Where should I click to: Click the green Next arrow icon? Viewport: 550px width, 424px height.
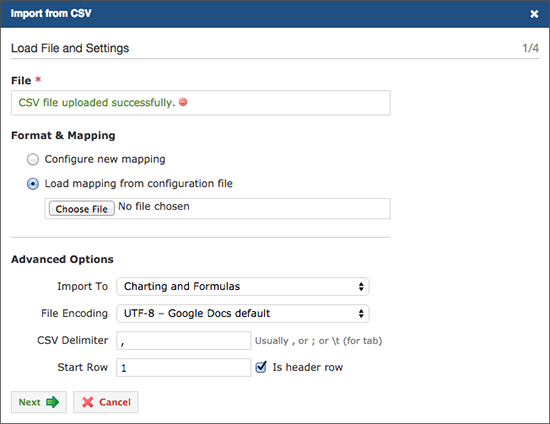[x=53, y=402]
